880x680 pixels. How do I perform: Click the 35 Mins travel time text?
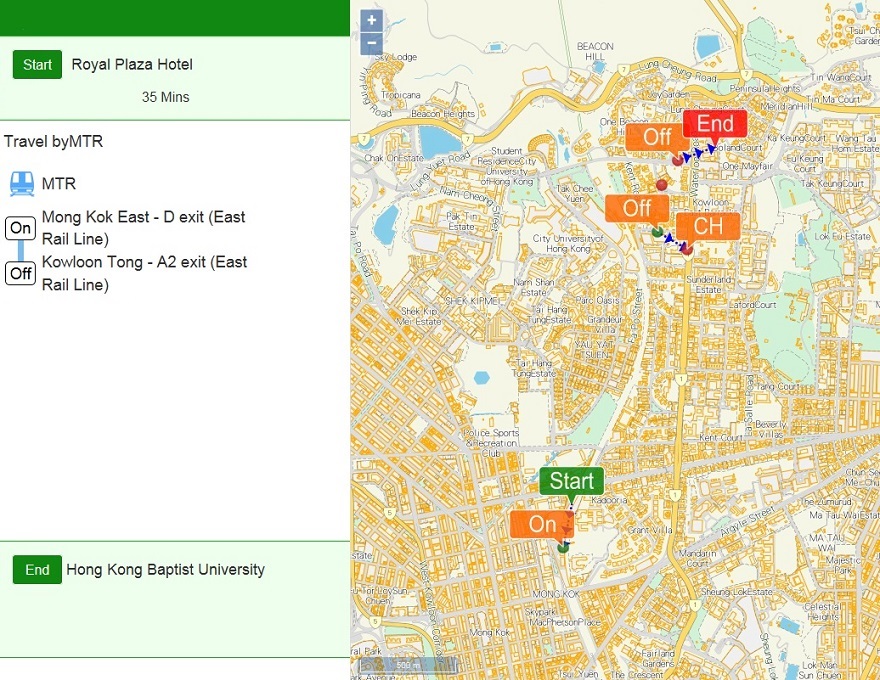pos(166,97)
